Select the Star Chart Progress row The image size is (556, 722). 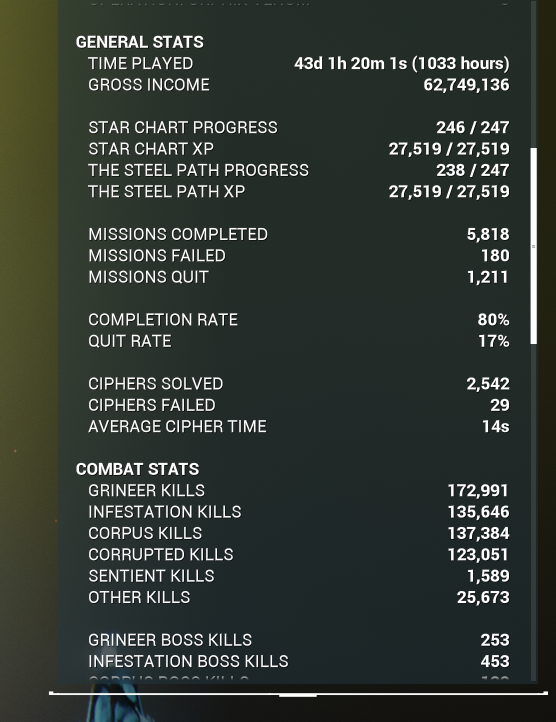(x=298, y=127)
